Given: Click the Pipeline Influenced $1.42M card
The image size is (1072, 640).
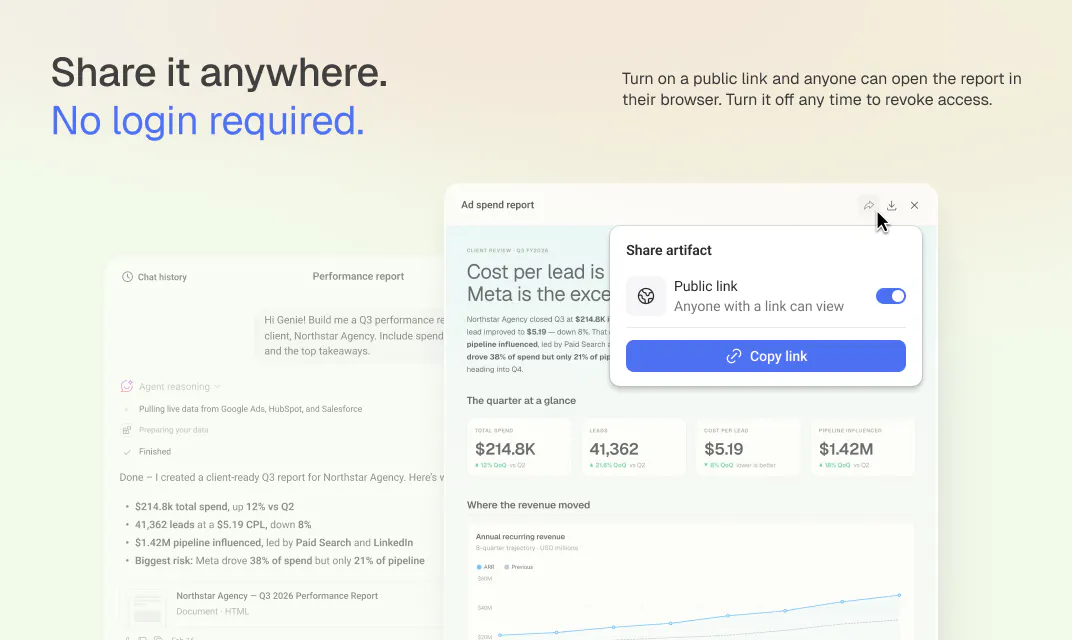Looking at the screenshot, I should coord(863,447).
